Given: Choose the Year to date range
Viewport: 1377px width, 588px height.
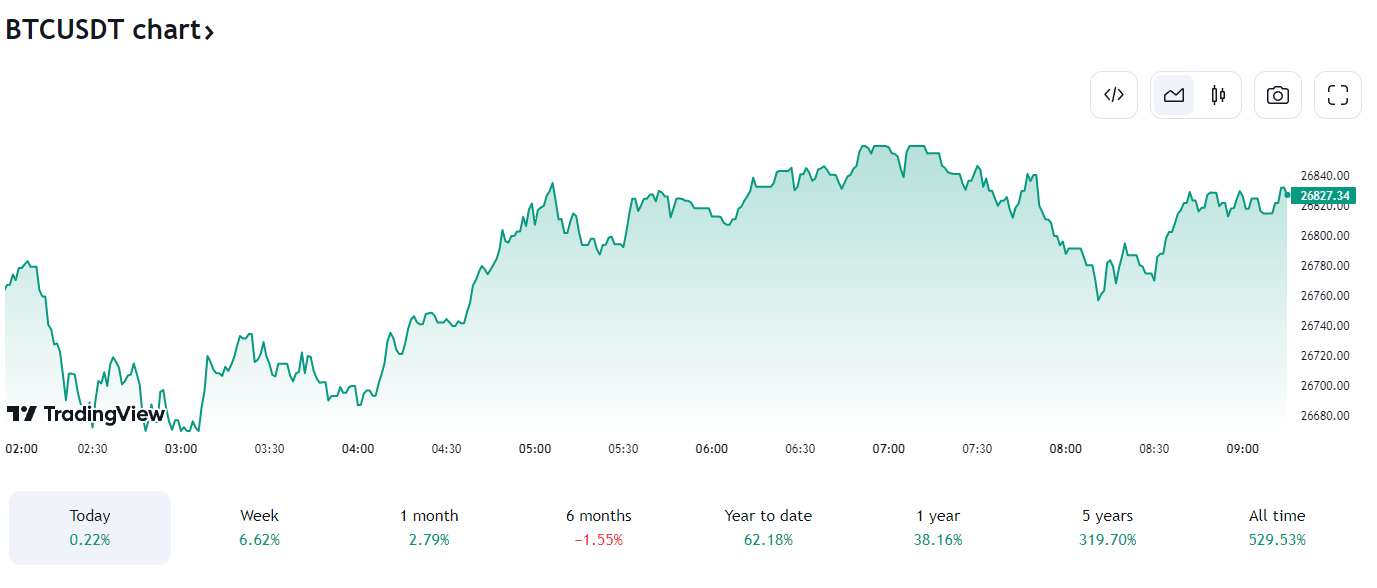Looking at the screenshot, I should click(x=768, y=527).
